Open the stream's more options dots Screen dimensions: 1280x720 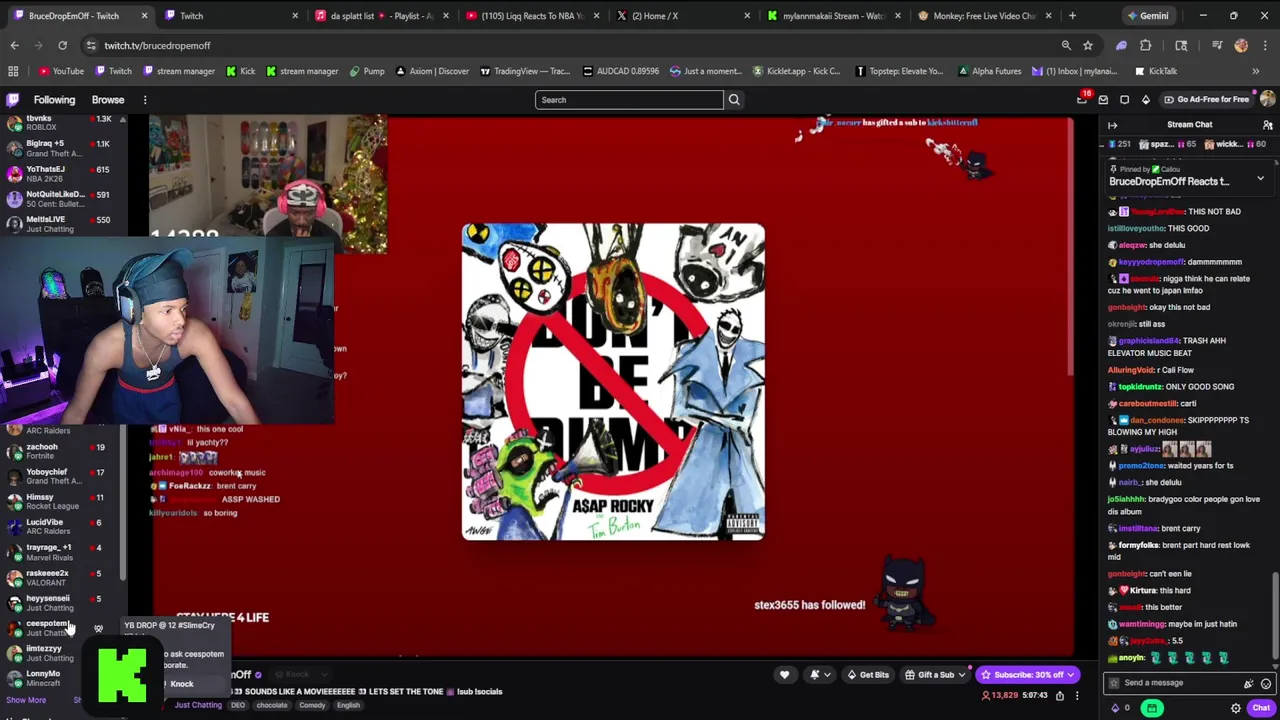1075,695
